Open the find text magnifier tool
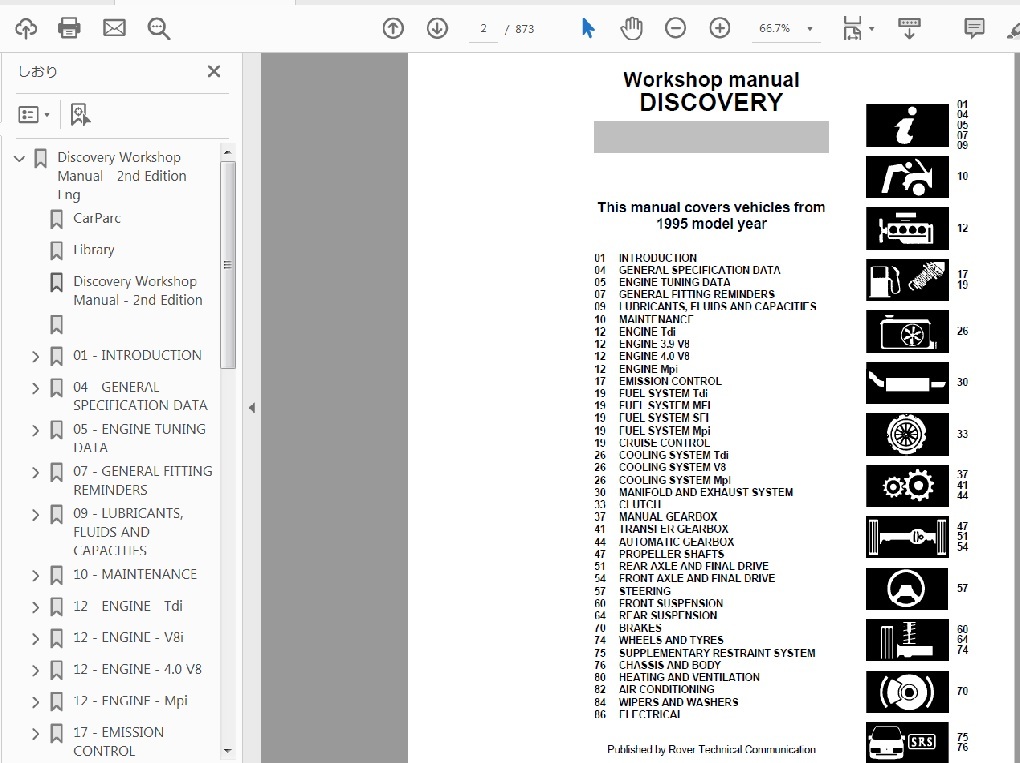The height and width of the screenshot is (763, 1020). 159,29
